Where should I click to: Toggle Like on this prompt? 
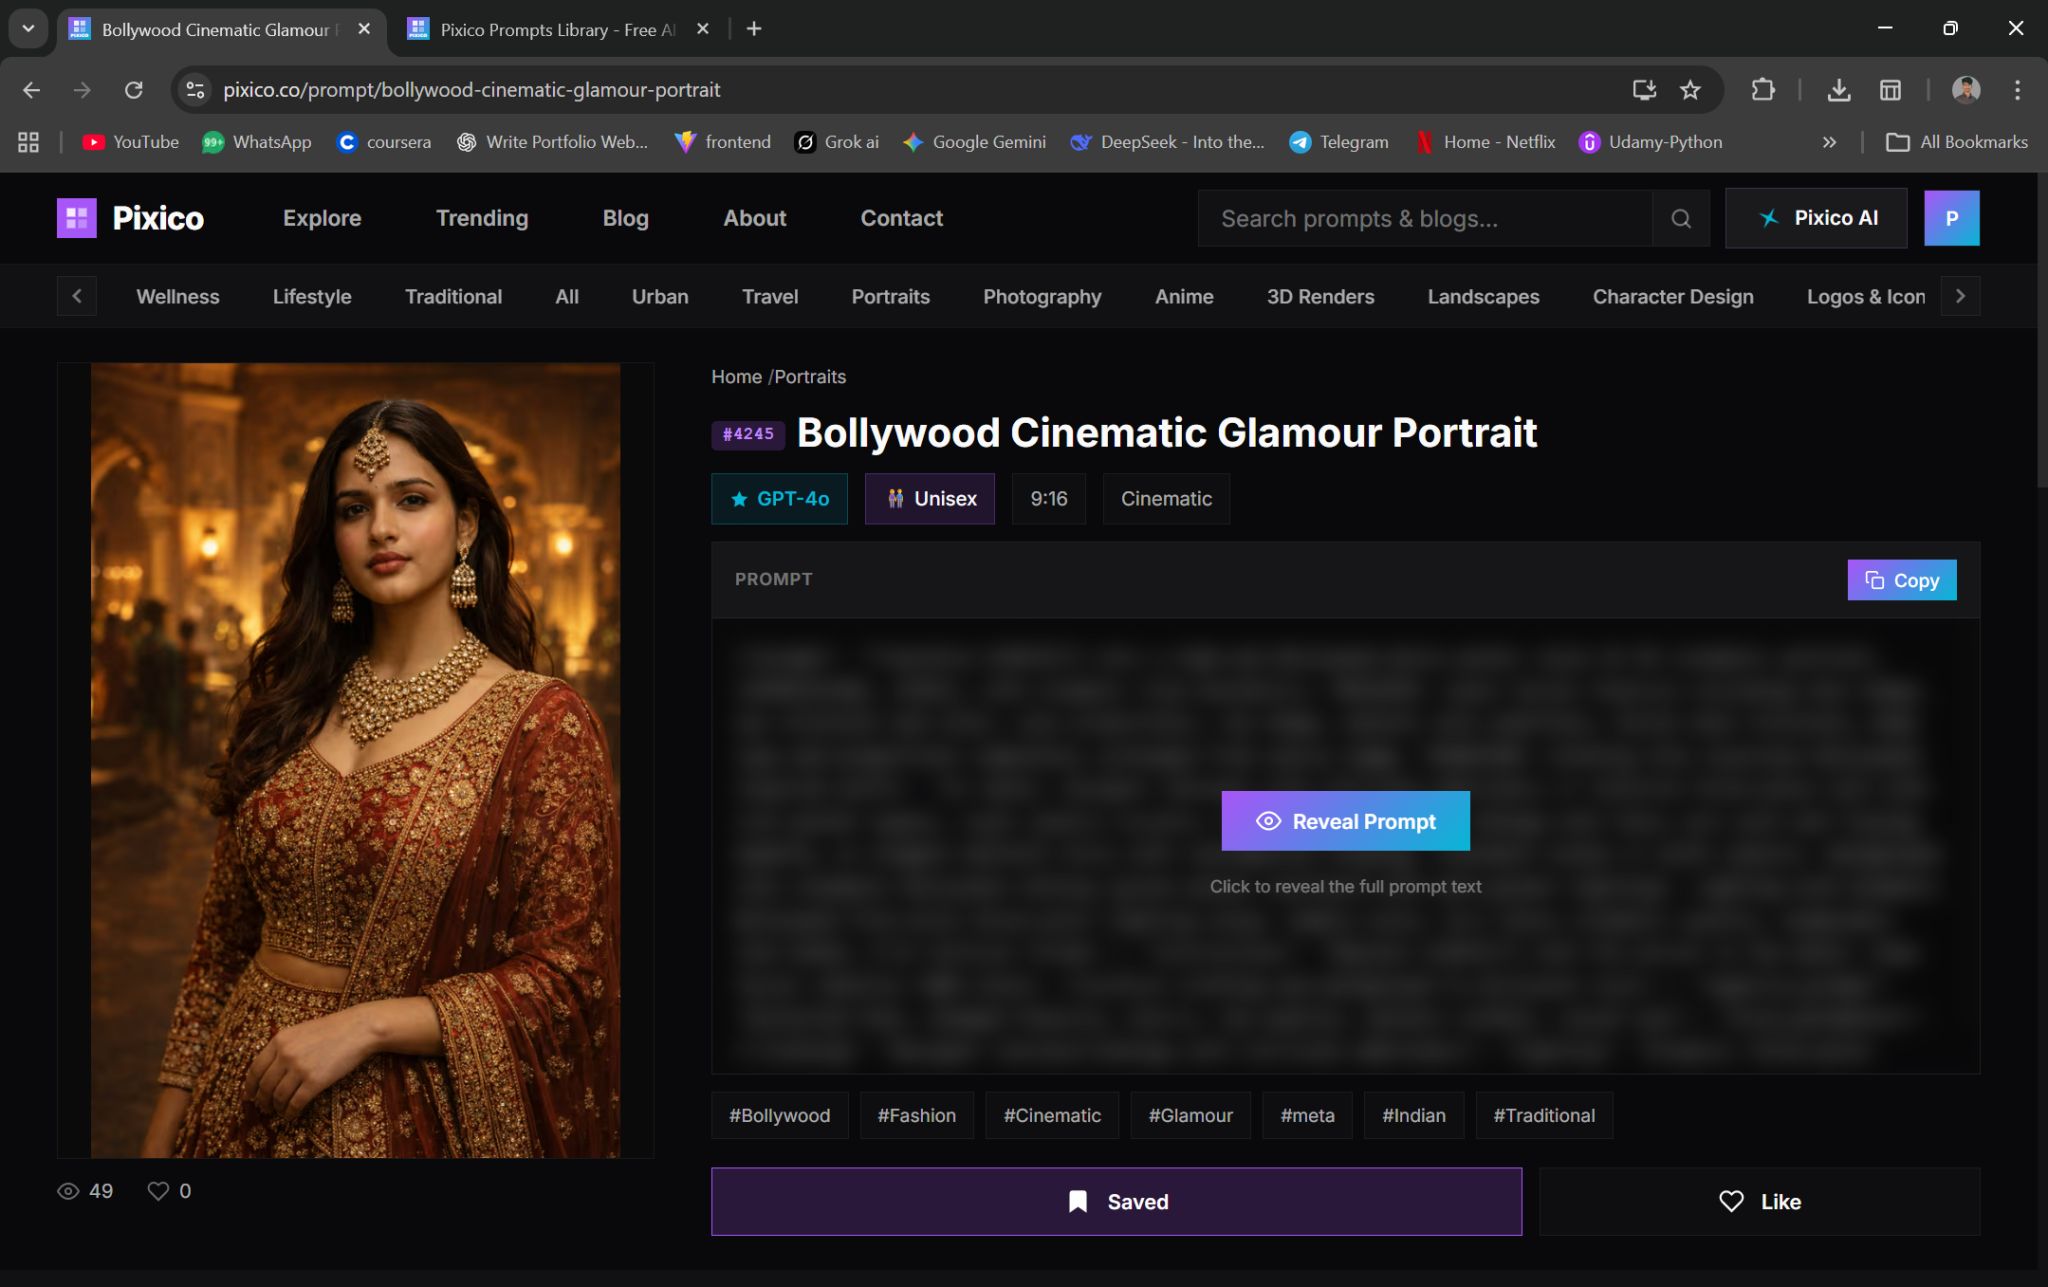click(x=1759, y=1201)
